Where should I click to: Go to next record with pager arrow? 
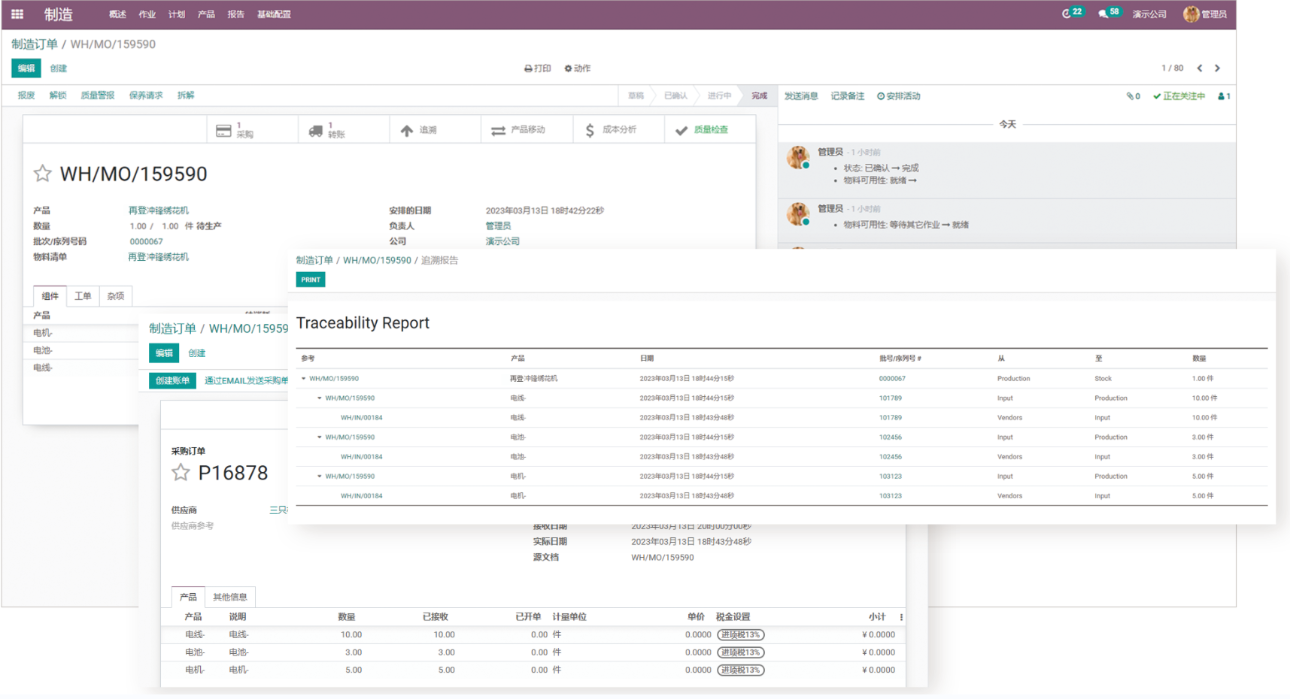pyautogui.click(x=1217, y=68)
